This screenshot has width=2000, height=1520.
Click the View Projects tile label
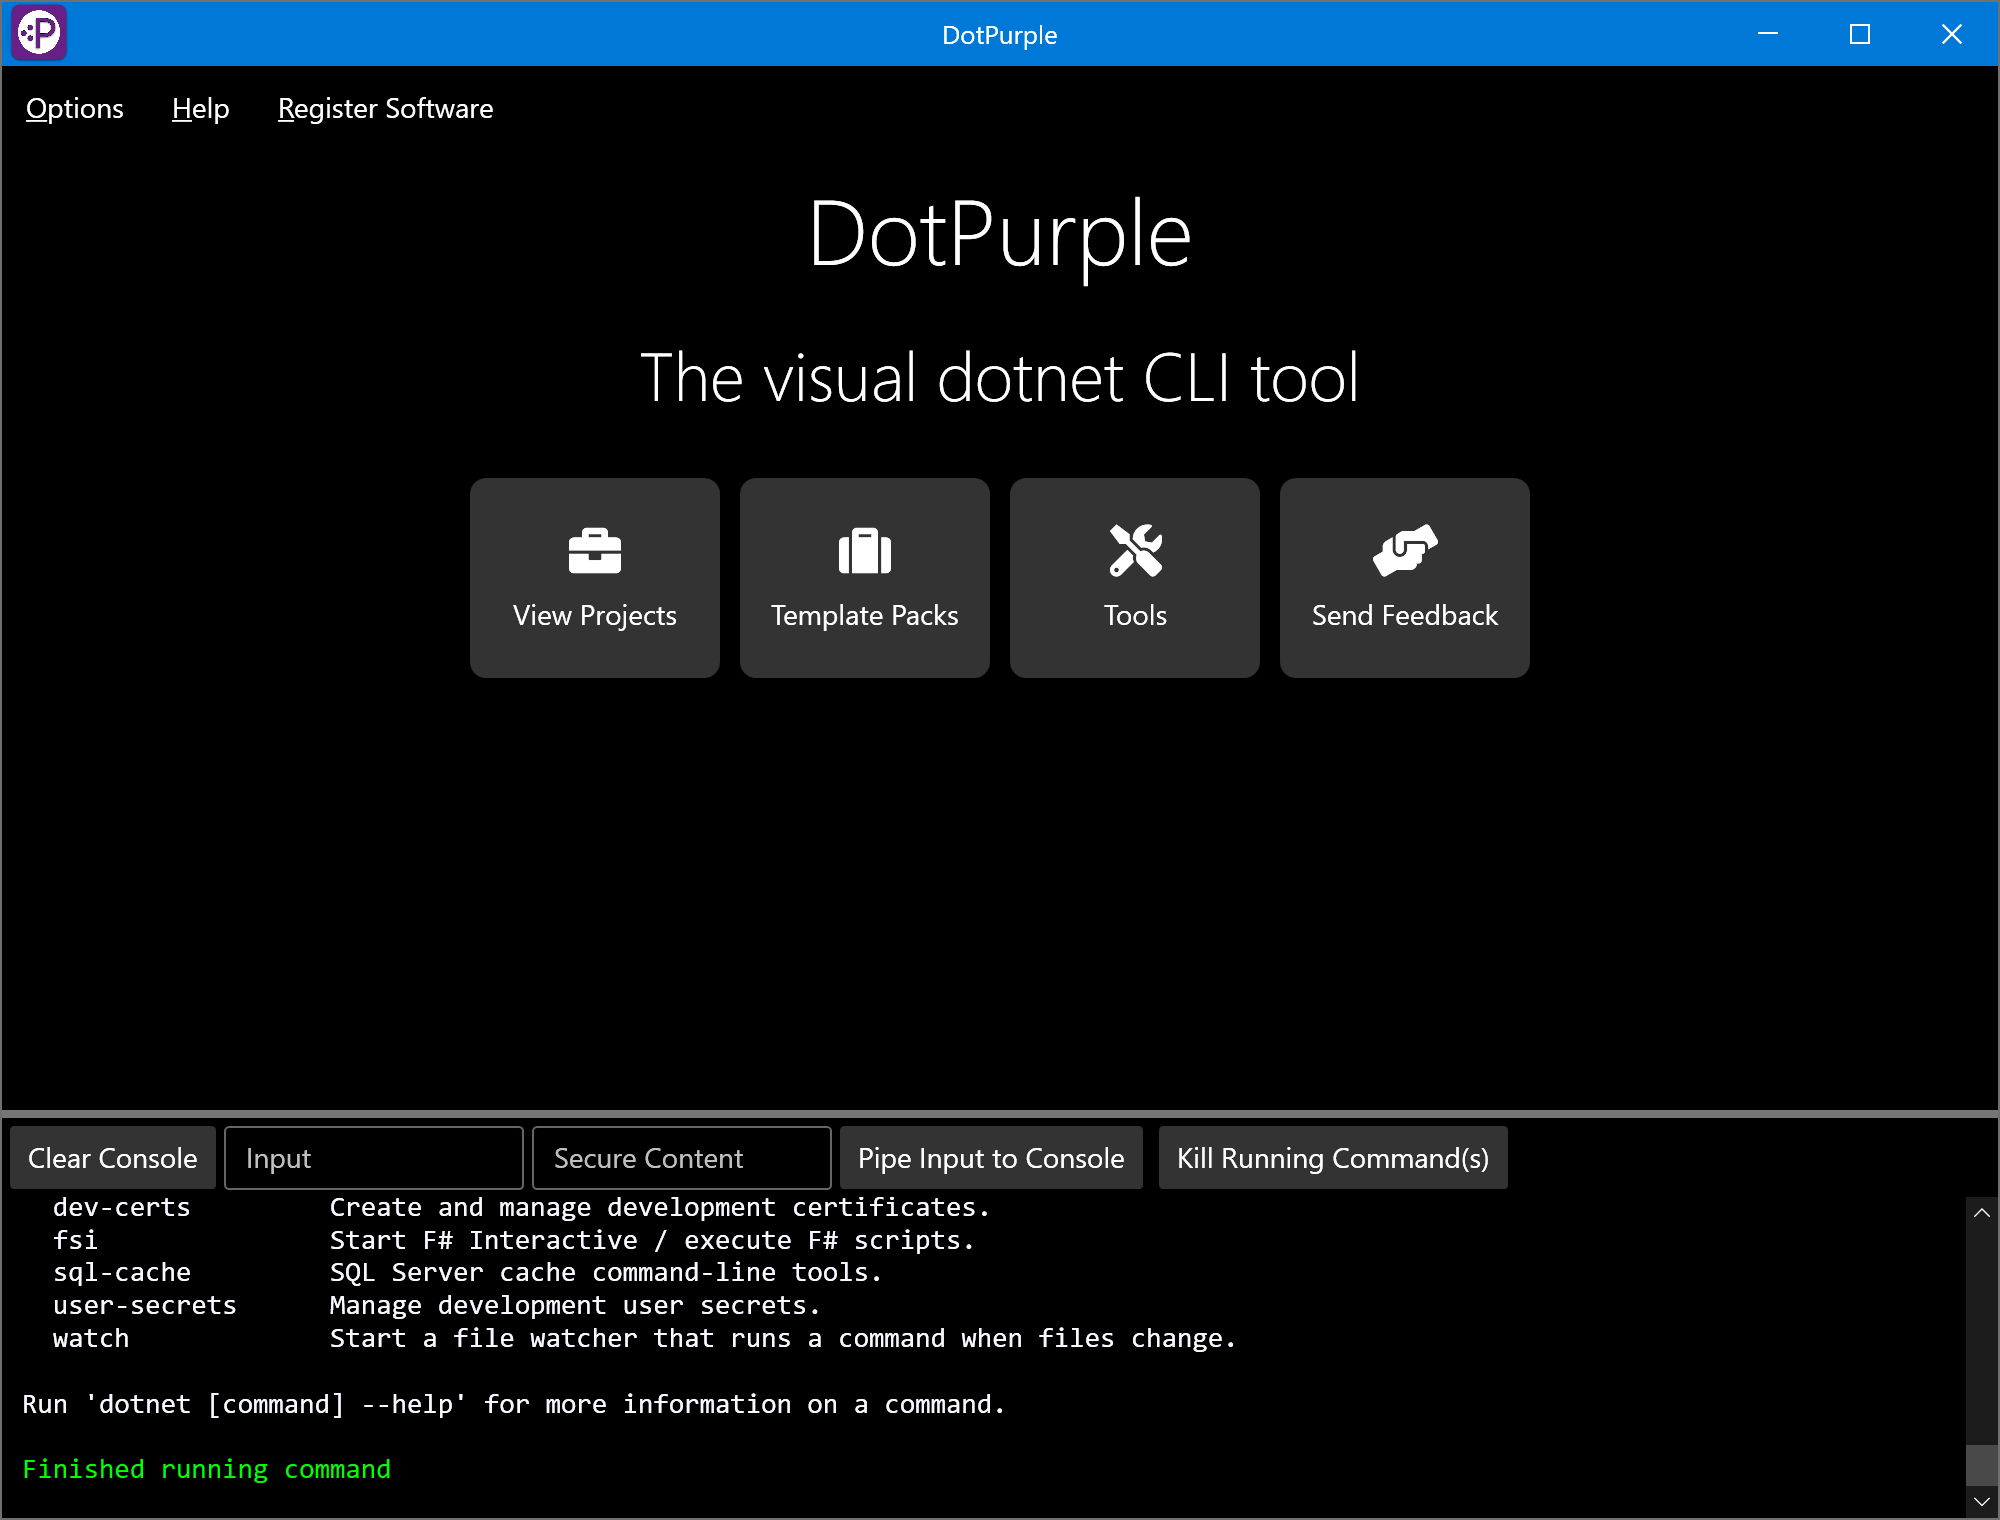pyautogui.click(x=594, y=616)
